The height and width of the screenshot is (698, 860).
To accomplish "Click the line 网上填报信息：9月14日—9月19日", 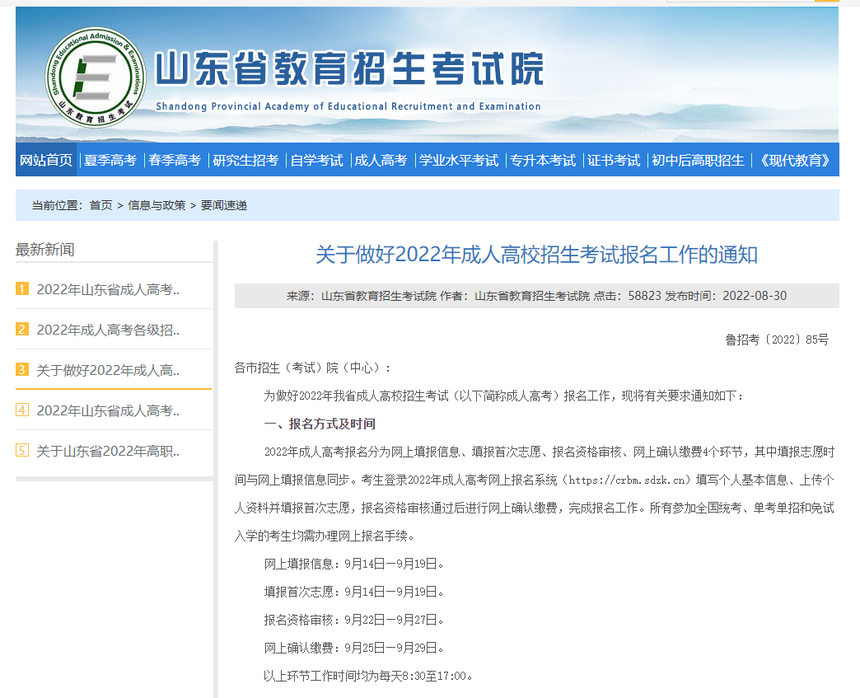I will [354, 564].
